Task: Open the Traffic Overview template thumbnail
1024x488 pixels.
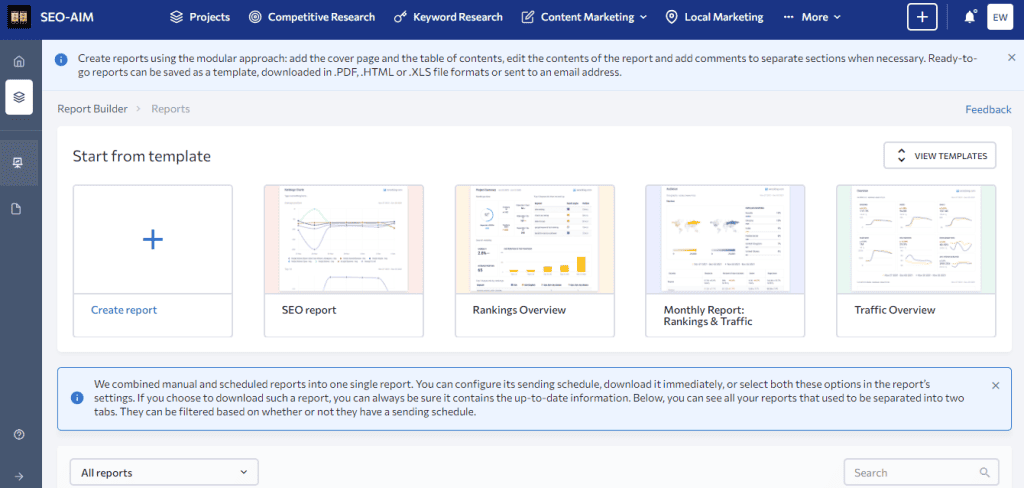Action: pyautogui.click(x=916, y=239)
